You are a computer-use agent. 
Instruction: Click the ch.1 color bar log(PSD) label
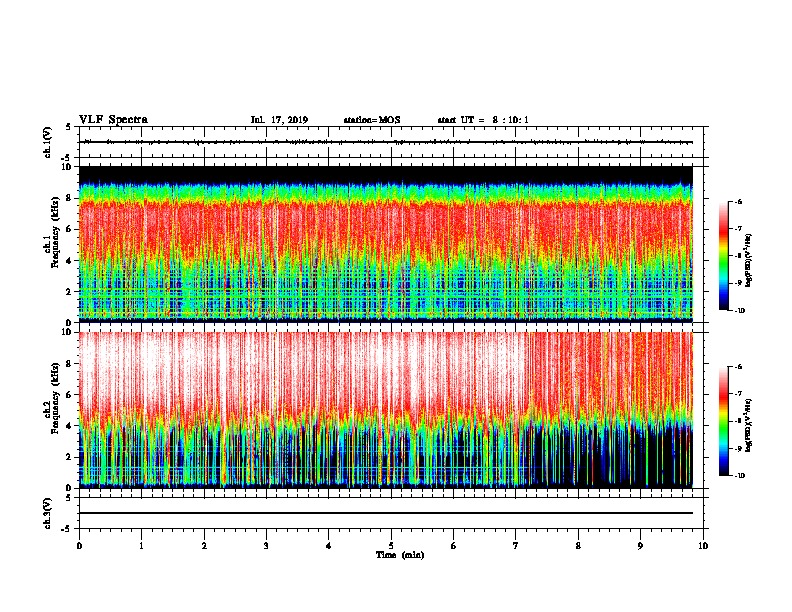pos(748,260)
